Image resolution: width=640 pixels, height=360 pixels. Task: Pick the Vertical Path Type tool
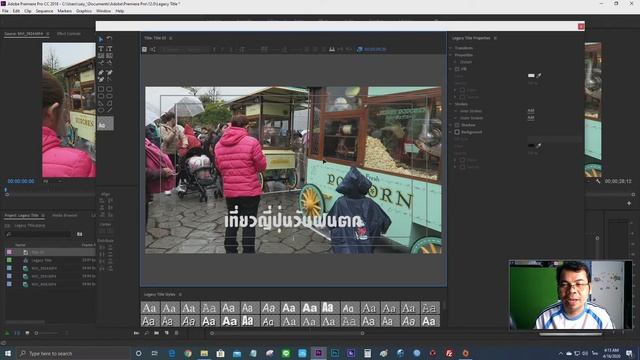tap(109, 62)
